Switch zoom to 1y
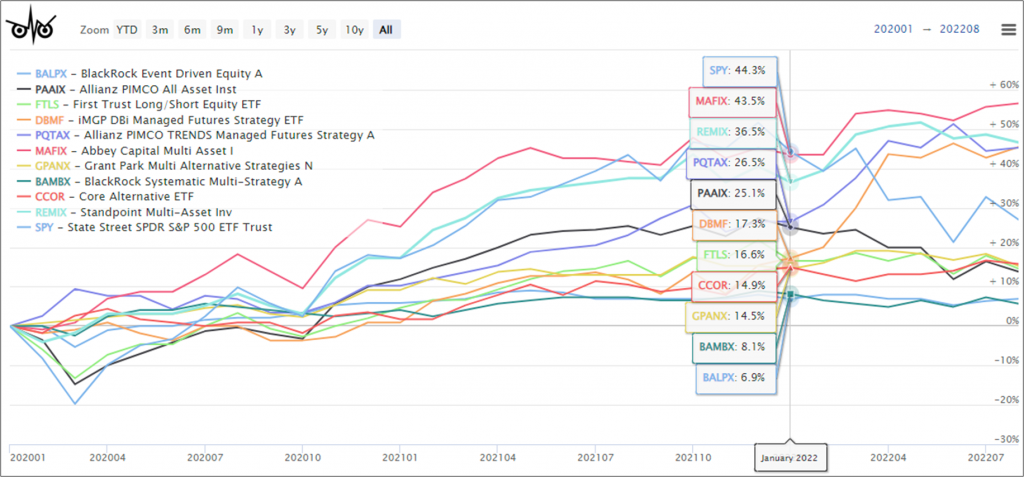This screenshot has height=477, width=1024. [257, 29]
